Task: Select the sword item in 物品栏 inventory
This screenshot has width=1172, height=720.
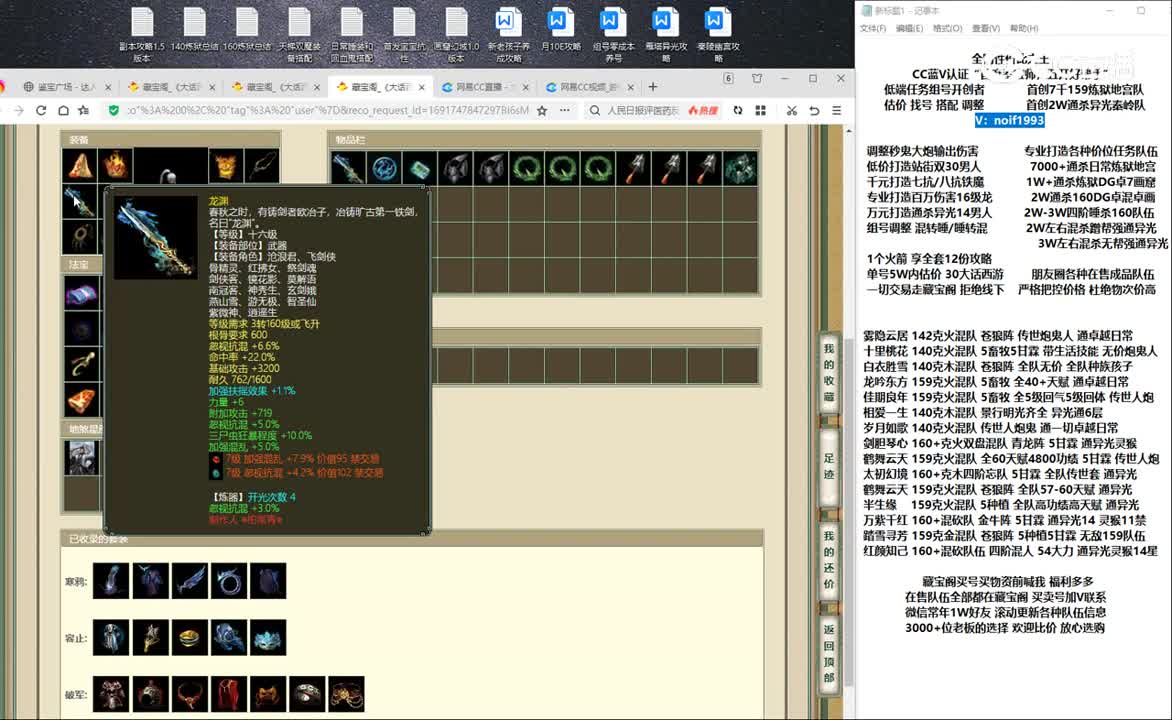Action: 348,168
